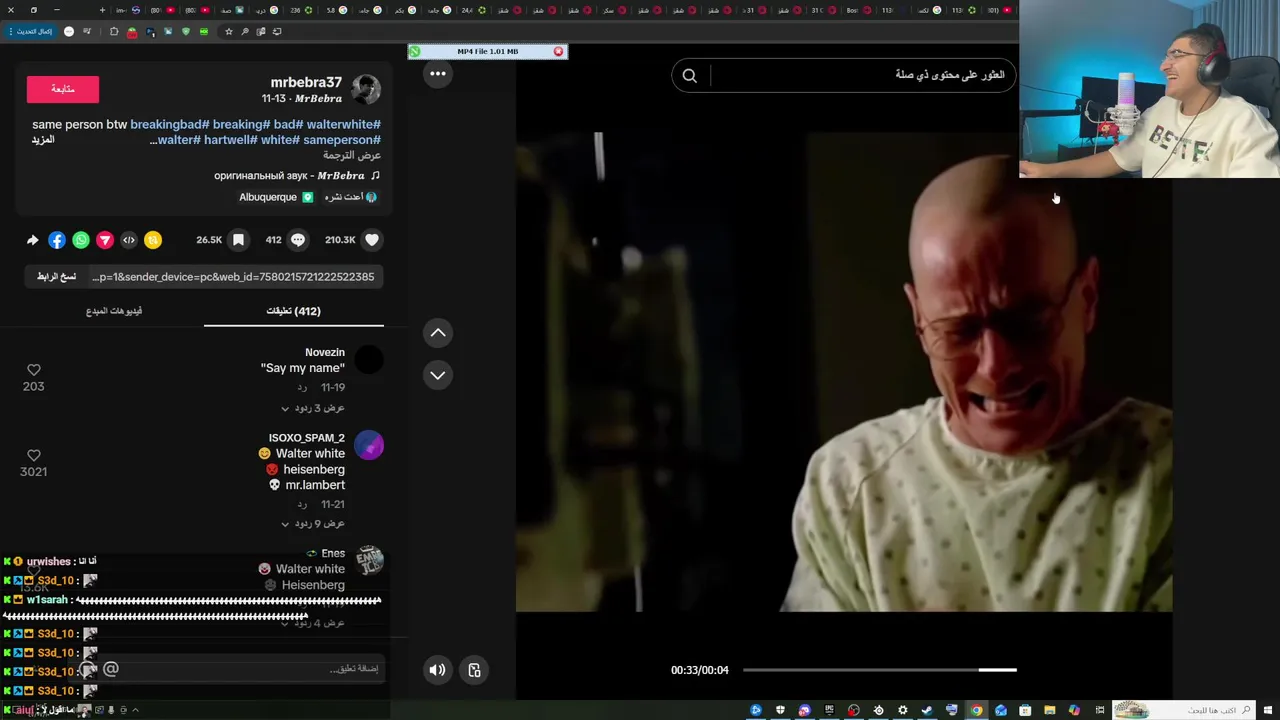1280x720 pixels.
Task: Expand 9 replies under ISOXO_SPAM_2's comment
Action: click(312, 523)
